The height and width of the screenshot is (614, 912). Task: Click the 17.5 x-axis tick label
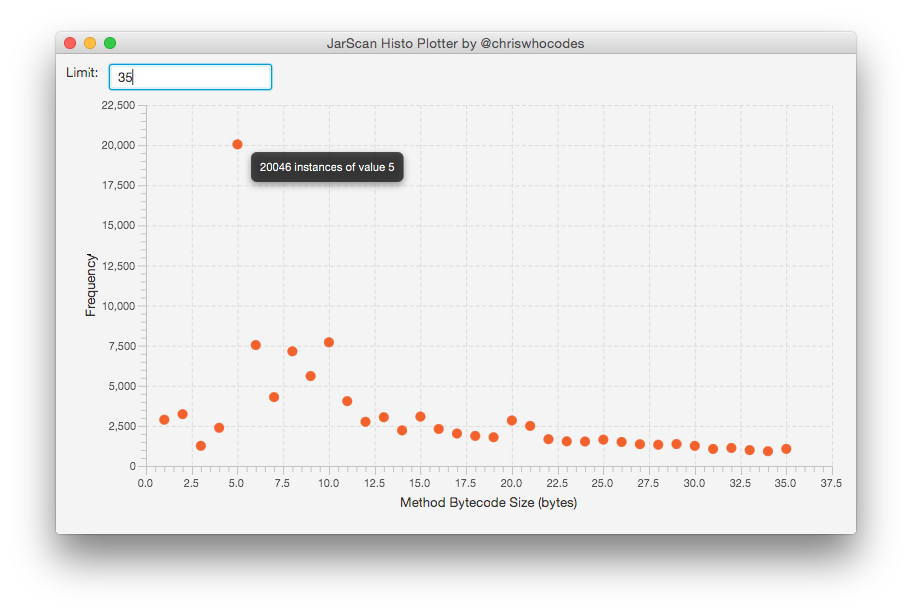pyautogui.click(x=465, y=483)
